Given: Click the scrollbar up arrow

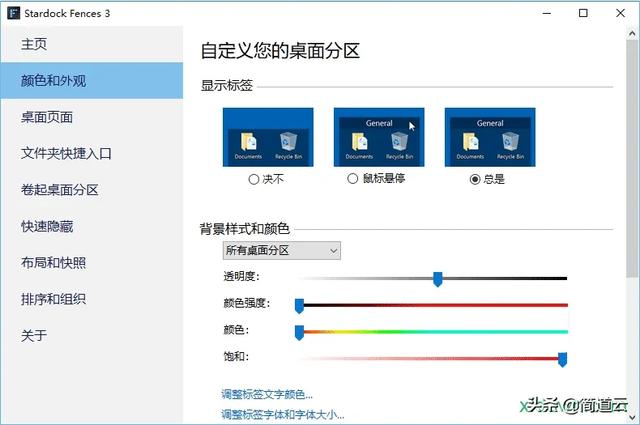Looking at the screenshot, I should click(632, 34).
